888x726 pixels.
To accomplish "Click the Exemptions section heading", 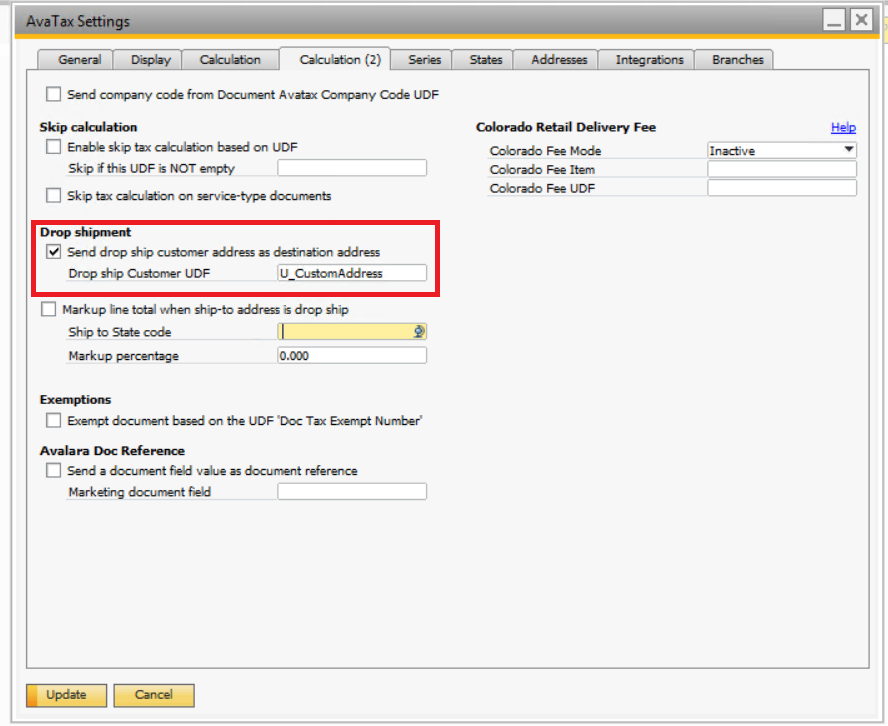I will coord(75,399).
